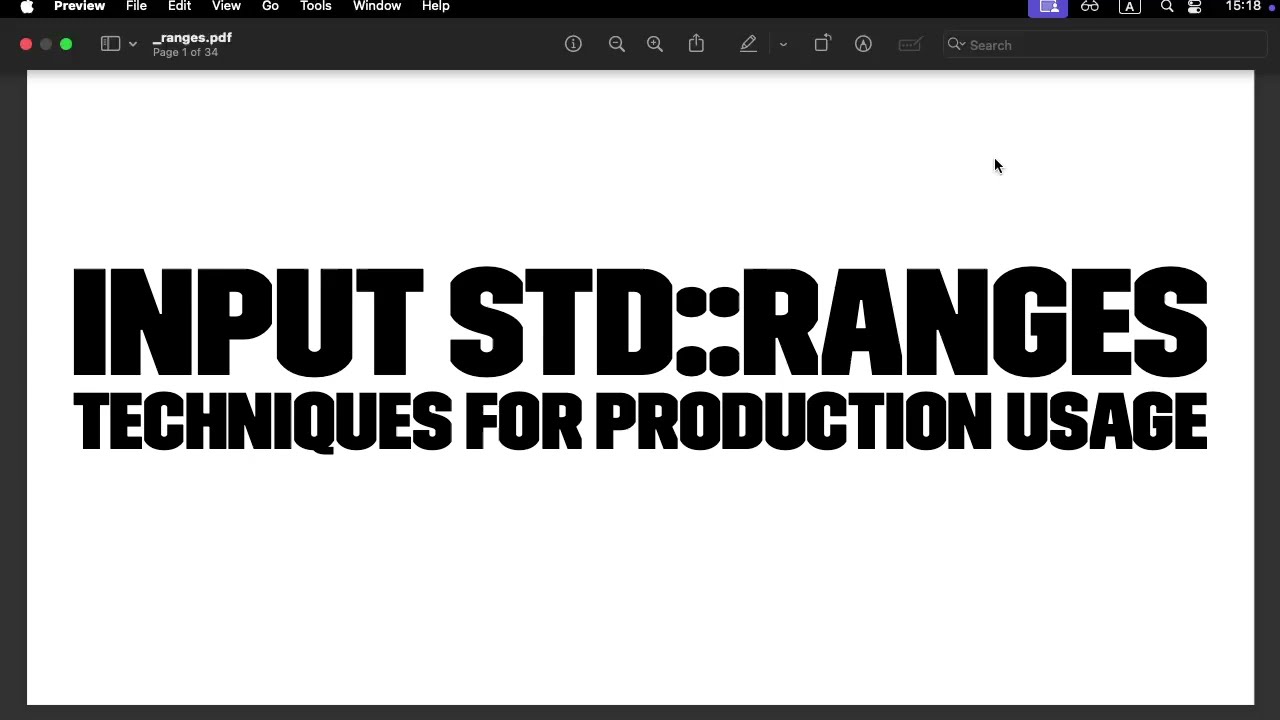1280x720 pixels.
Task: Toggle the sidebar view button
Action: tap(111, 44)
